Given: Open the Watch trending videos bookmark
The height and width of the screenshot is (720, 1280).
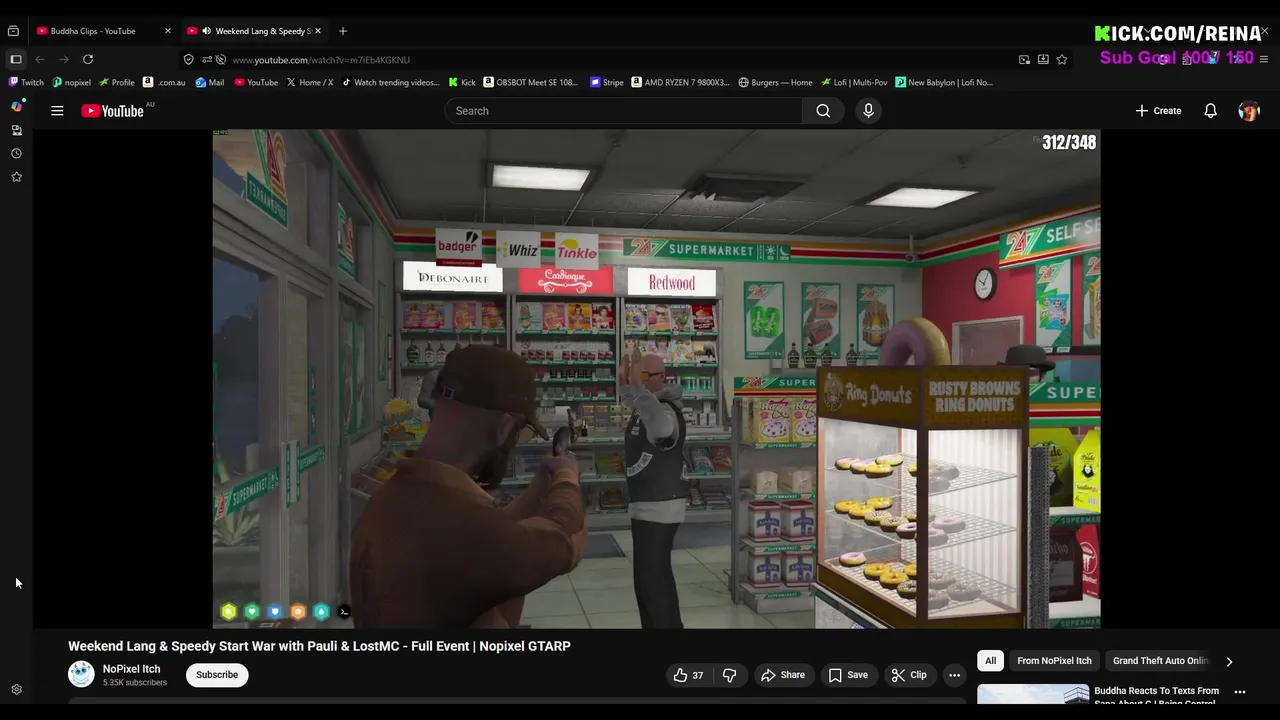Looking at the screenshot, I should pos(390,83).
